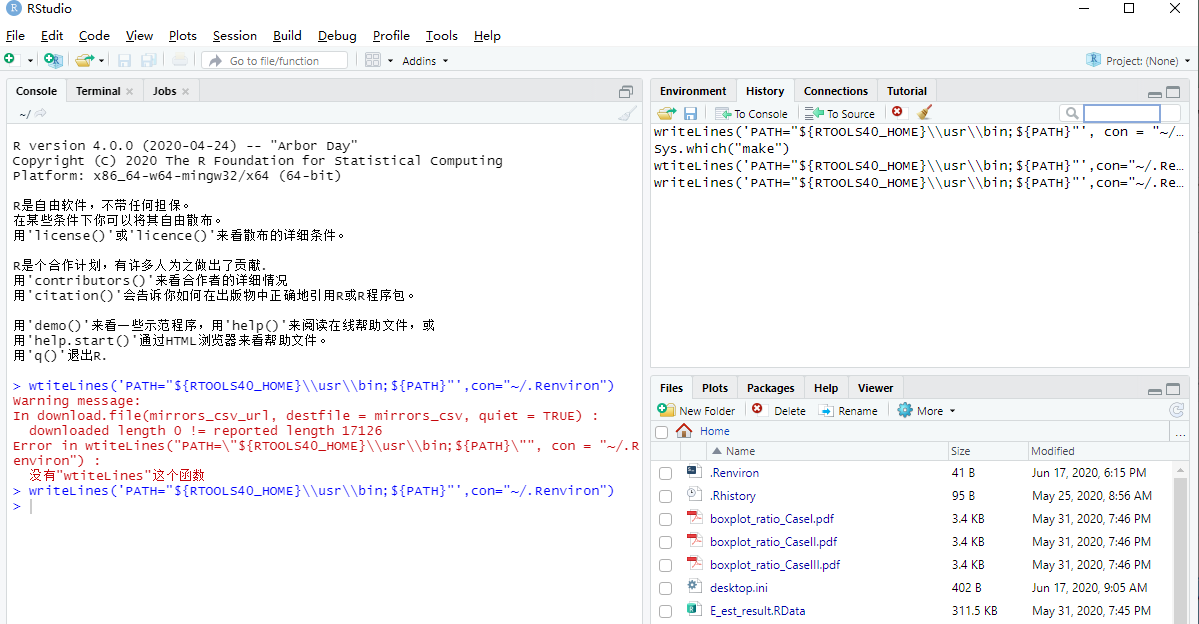Check the .Rhistory file checkbox
Image resolution: width=1199 pixels, height=624 pixels.
coord(665,496)
